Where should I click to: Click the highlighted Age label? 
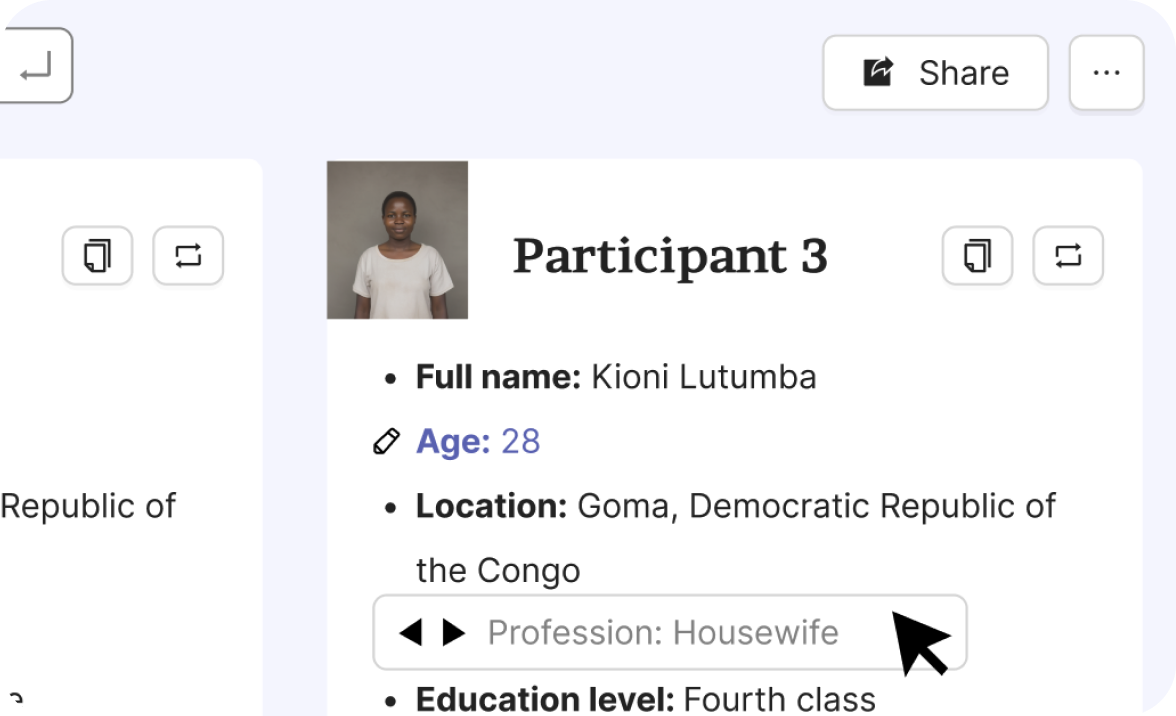453,441
